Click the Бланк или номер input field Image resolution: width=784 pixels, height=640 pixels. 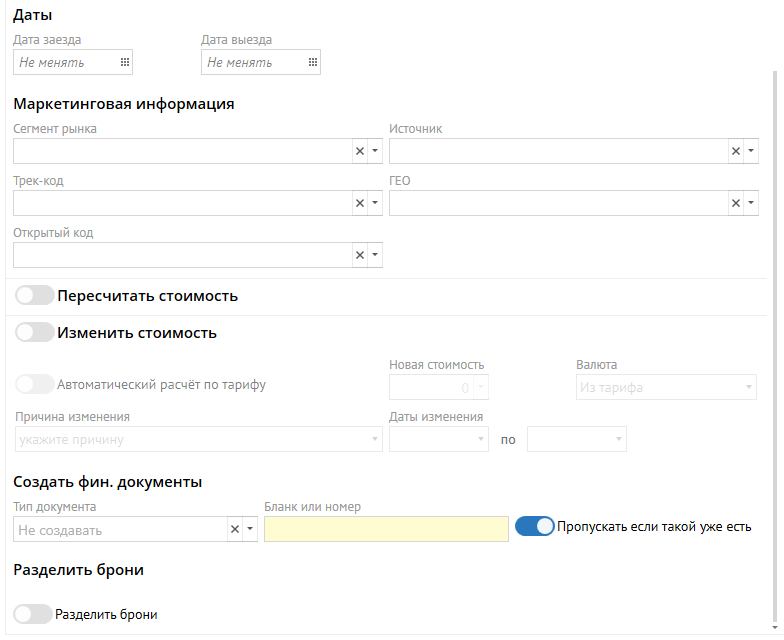coord(386,529)
